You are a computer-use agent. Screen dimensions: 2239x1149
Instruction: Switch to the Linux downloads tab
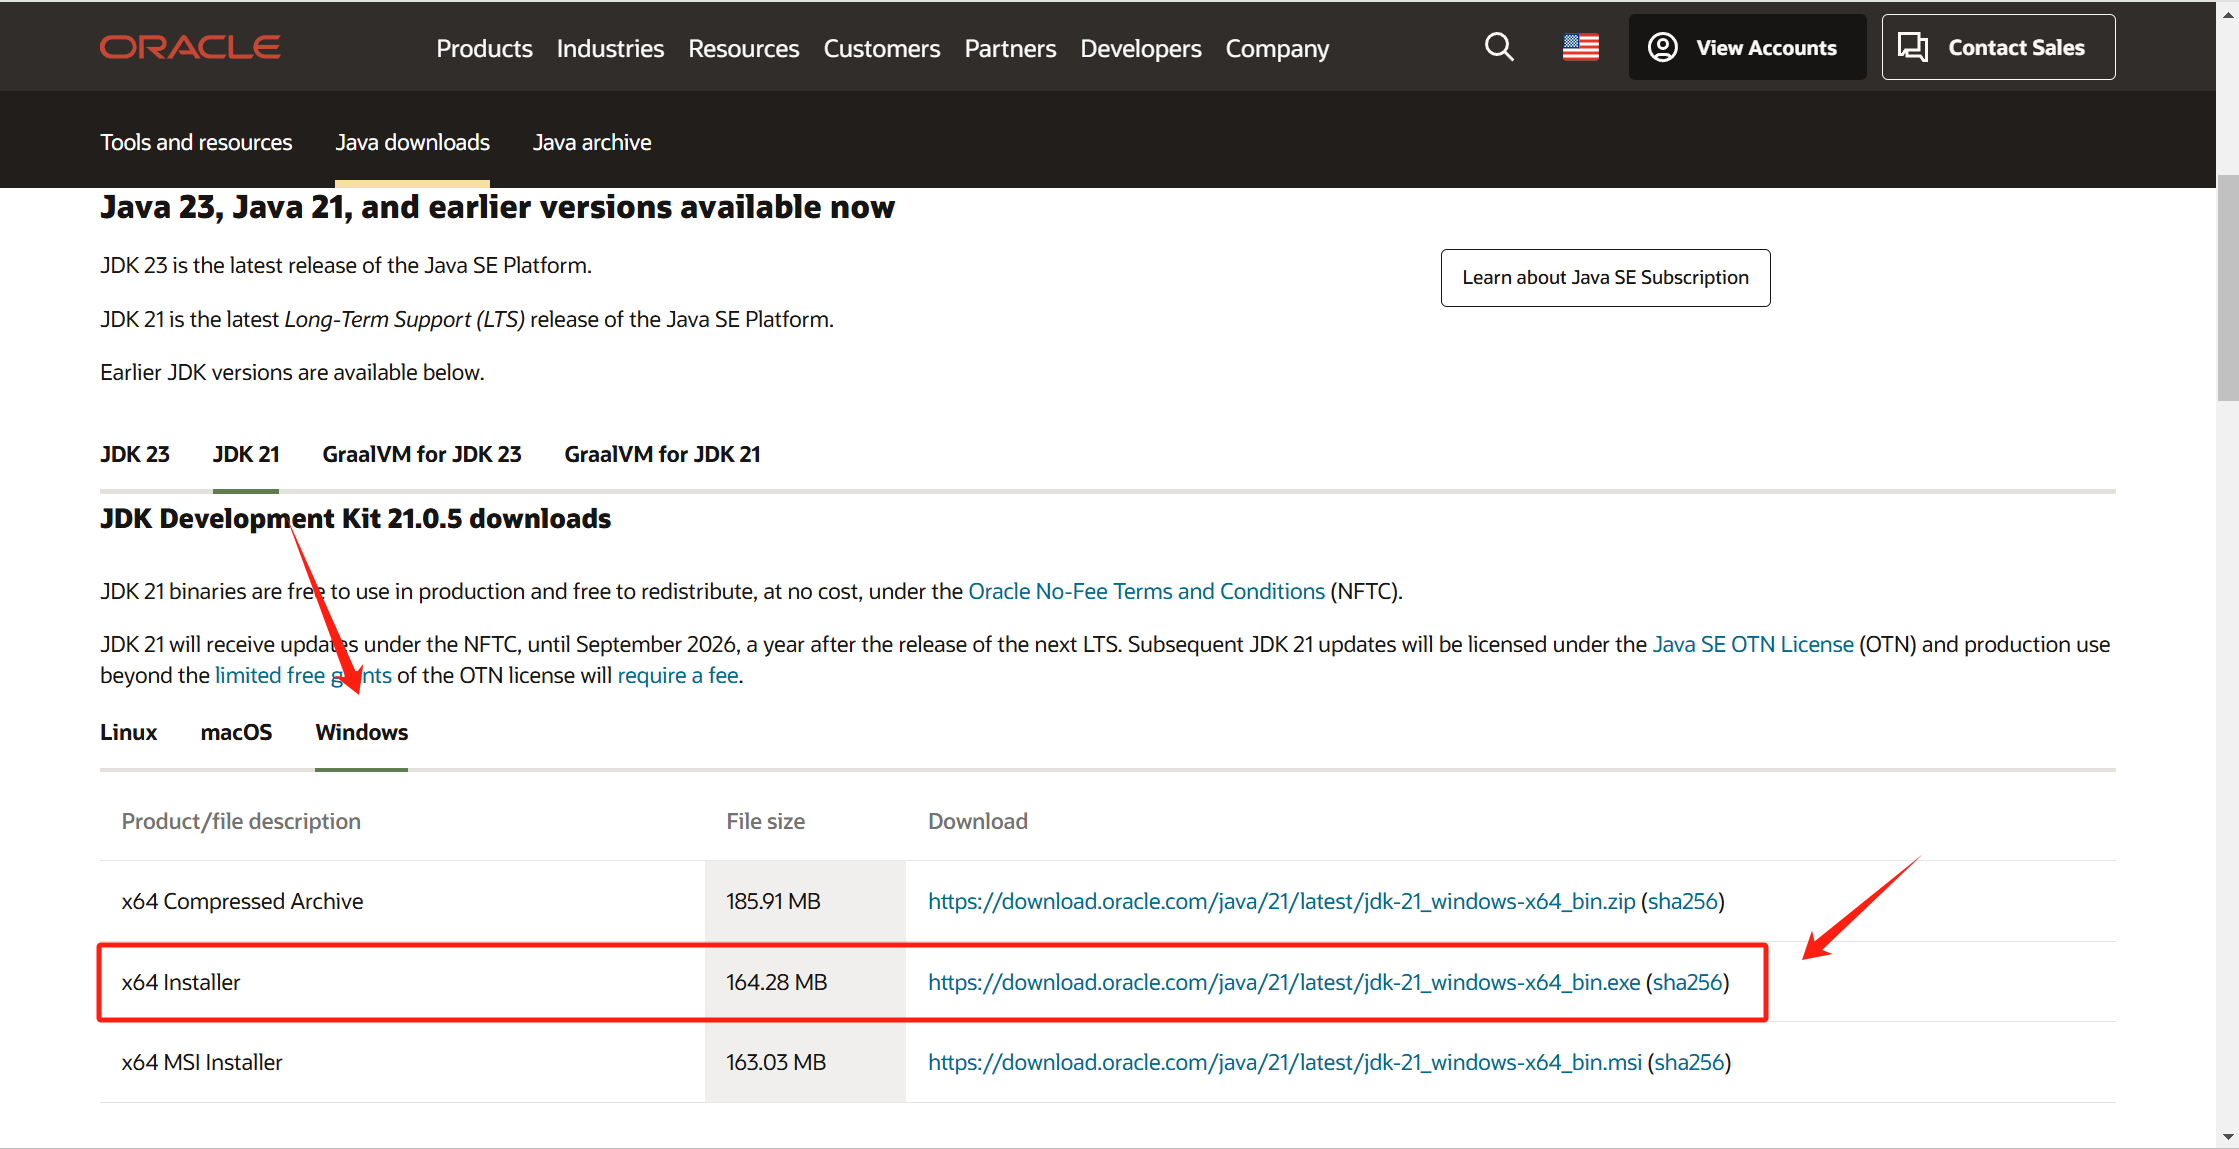(x=128, y=732)
